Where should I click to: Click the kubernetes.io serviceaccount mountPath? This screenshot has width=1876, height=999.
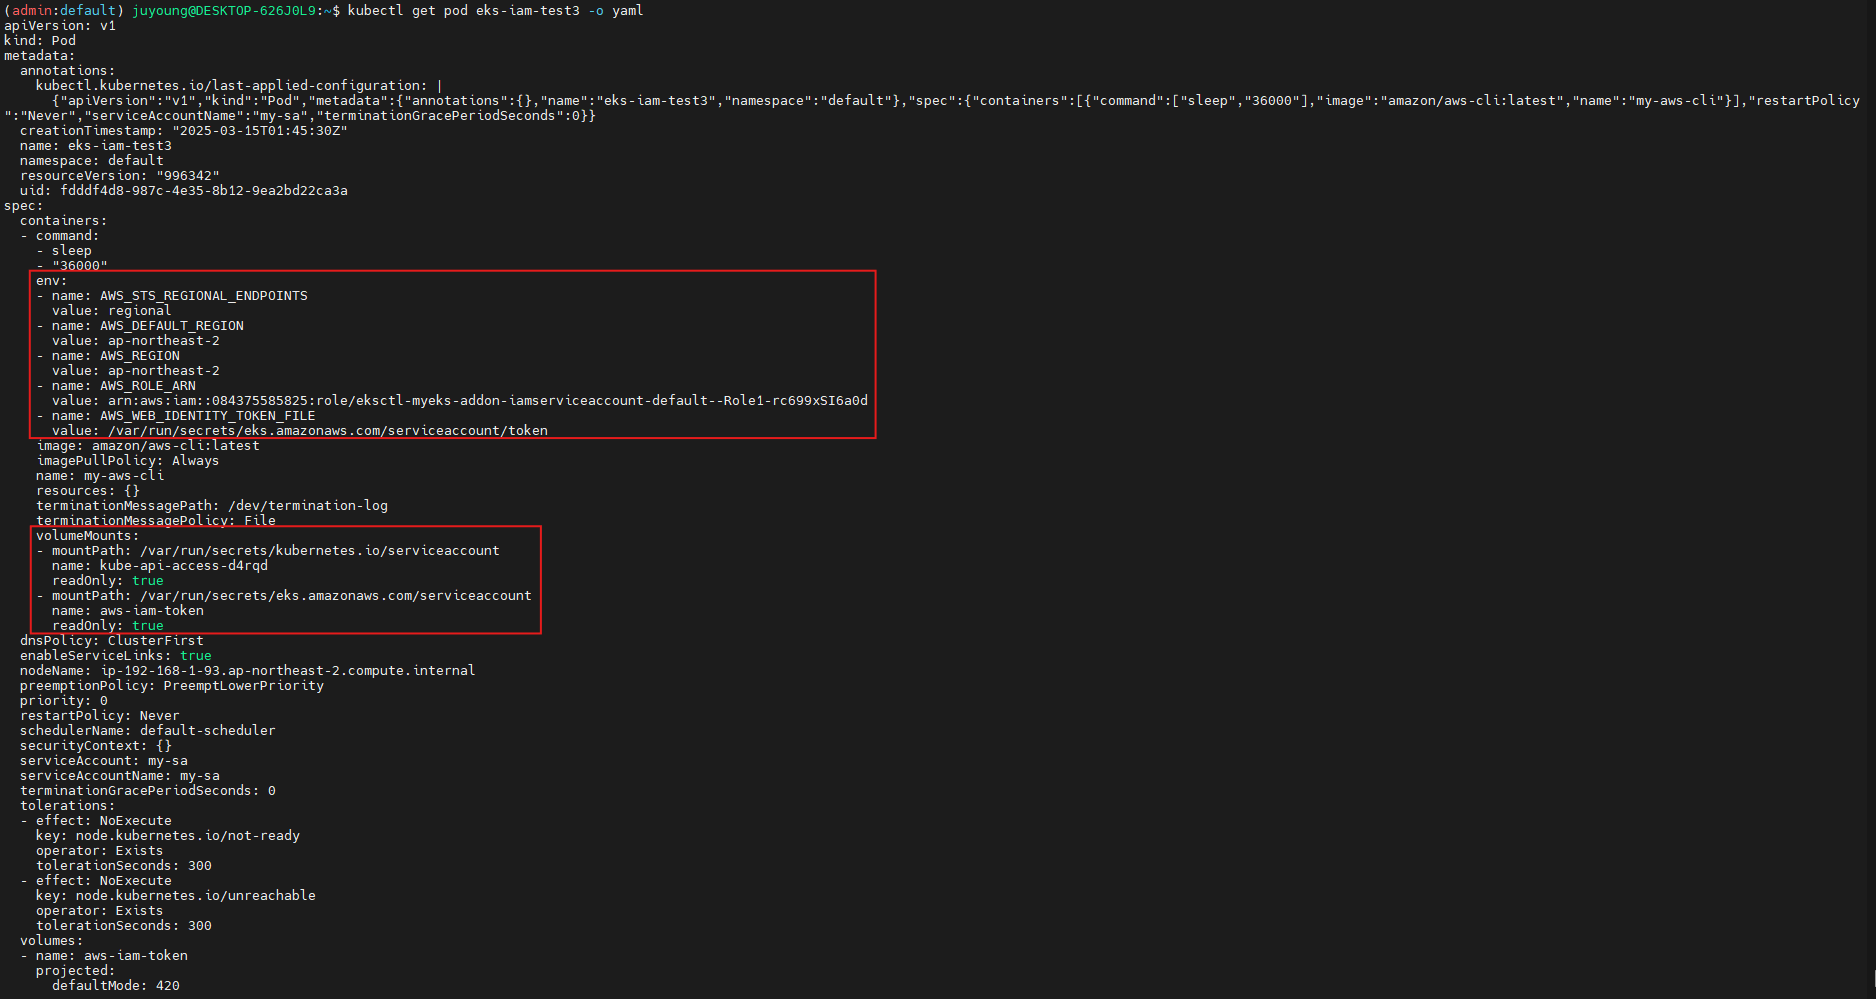320,551
